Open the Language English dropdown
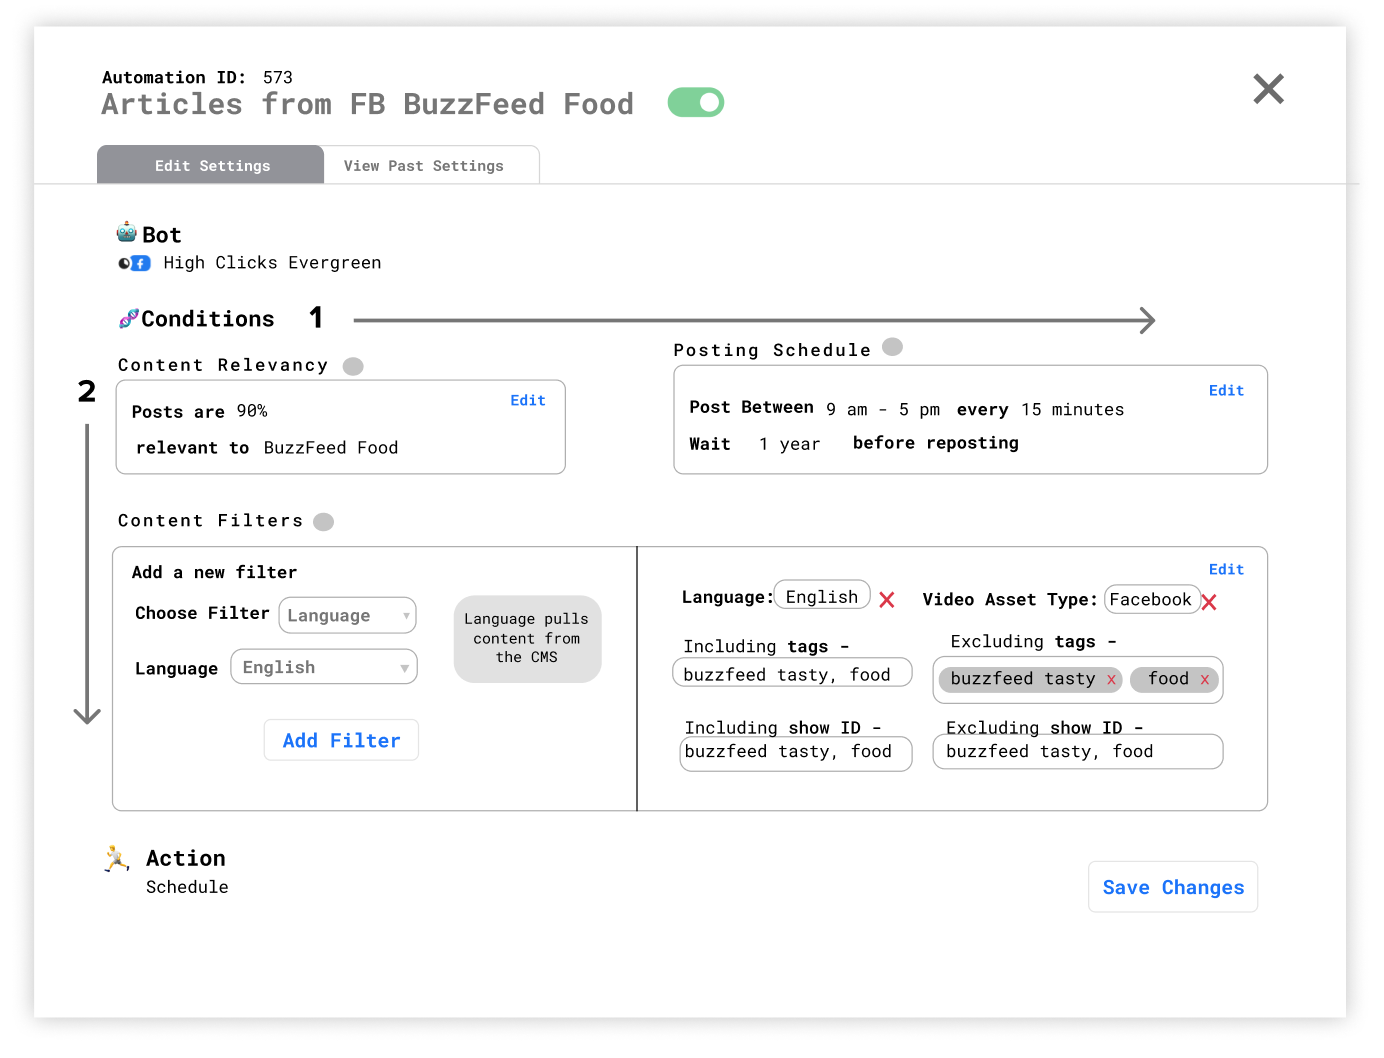1384x1058 pixels. click(324, 667)
